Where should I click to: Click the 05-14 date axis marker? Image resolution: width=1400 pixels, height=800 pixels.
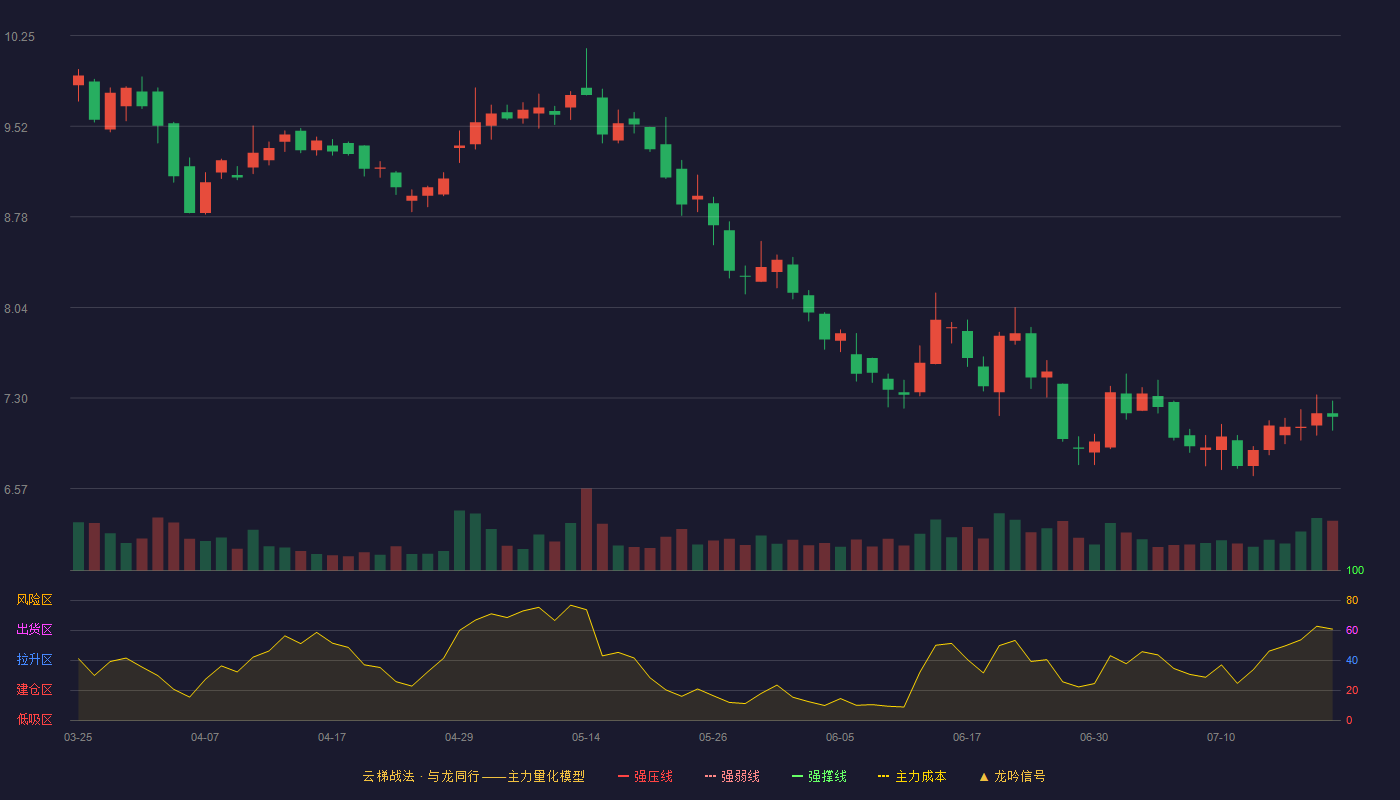[586, 737]
